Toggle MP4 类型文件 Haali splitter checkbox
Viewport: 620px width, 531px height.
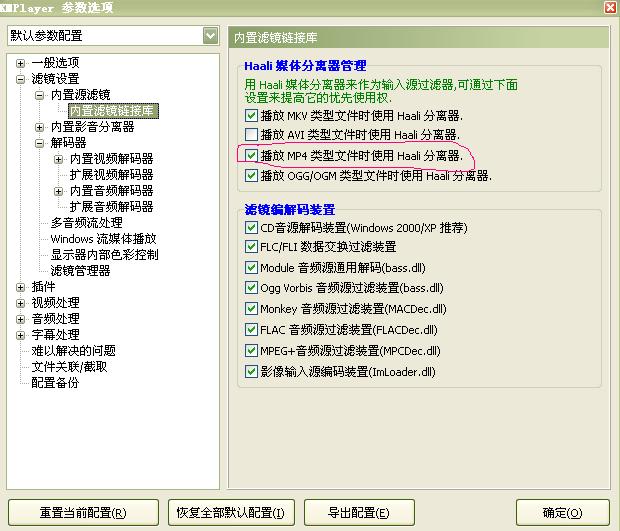[251, 155]
